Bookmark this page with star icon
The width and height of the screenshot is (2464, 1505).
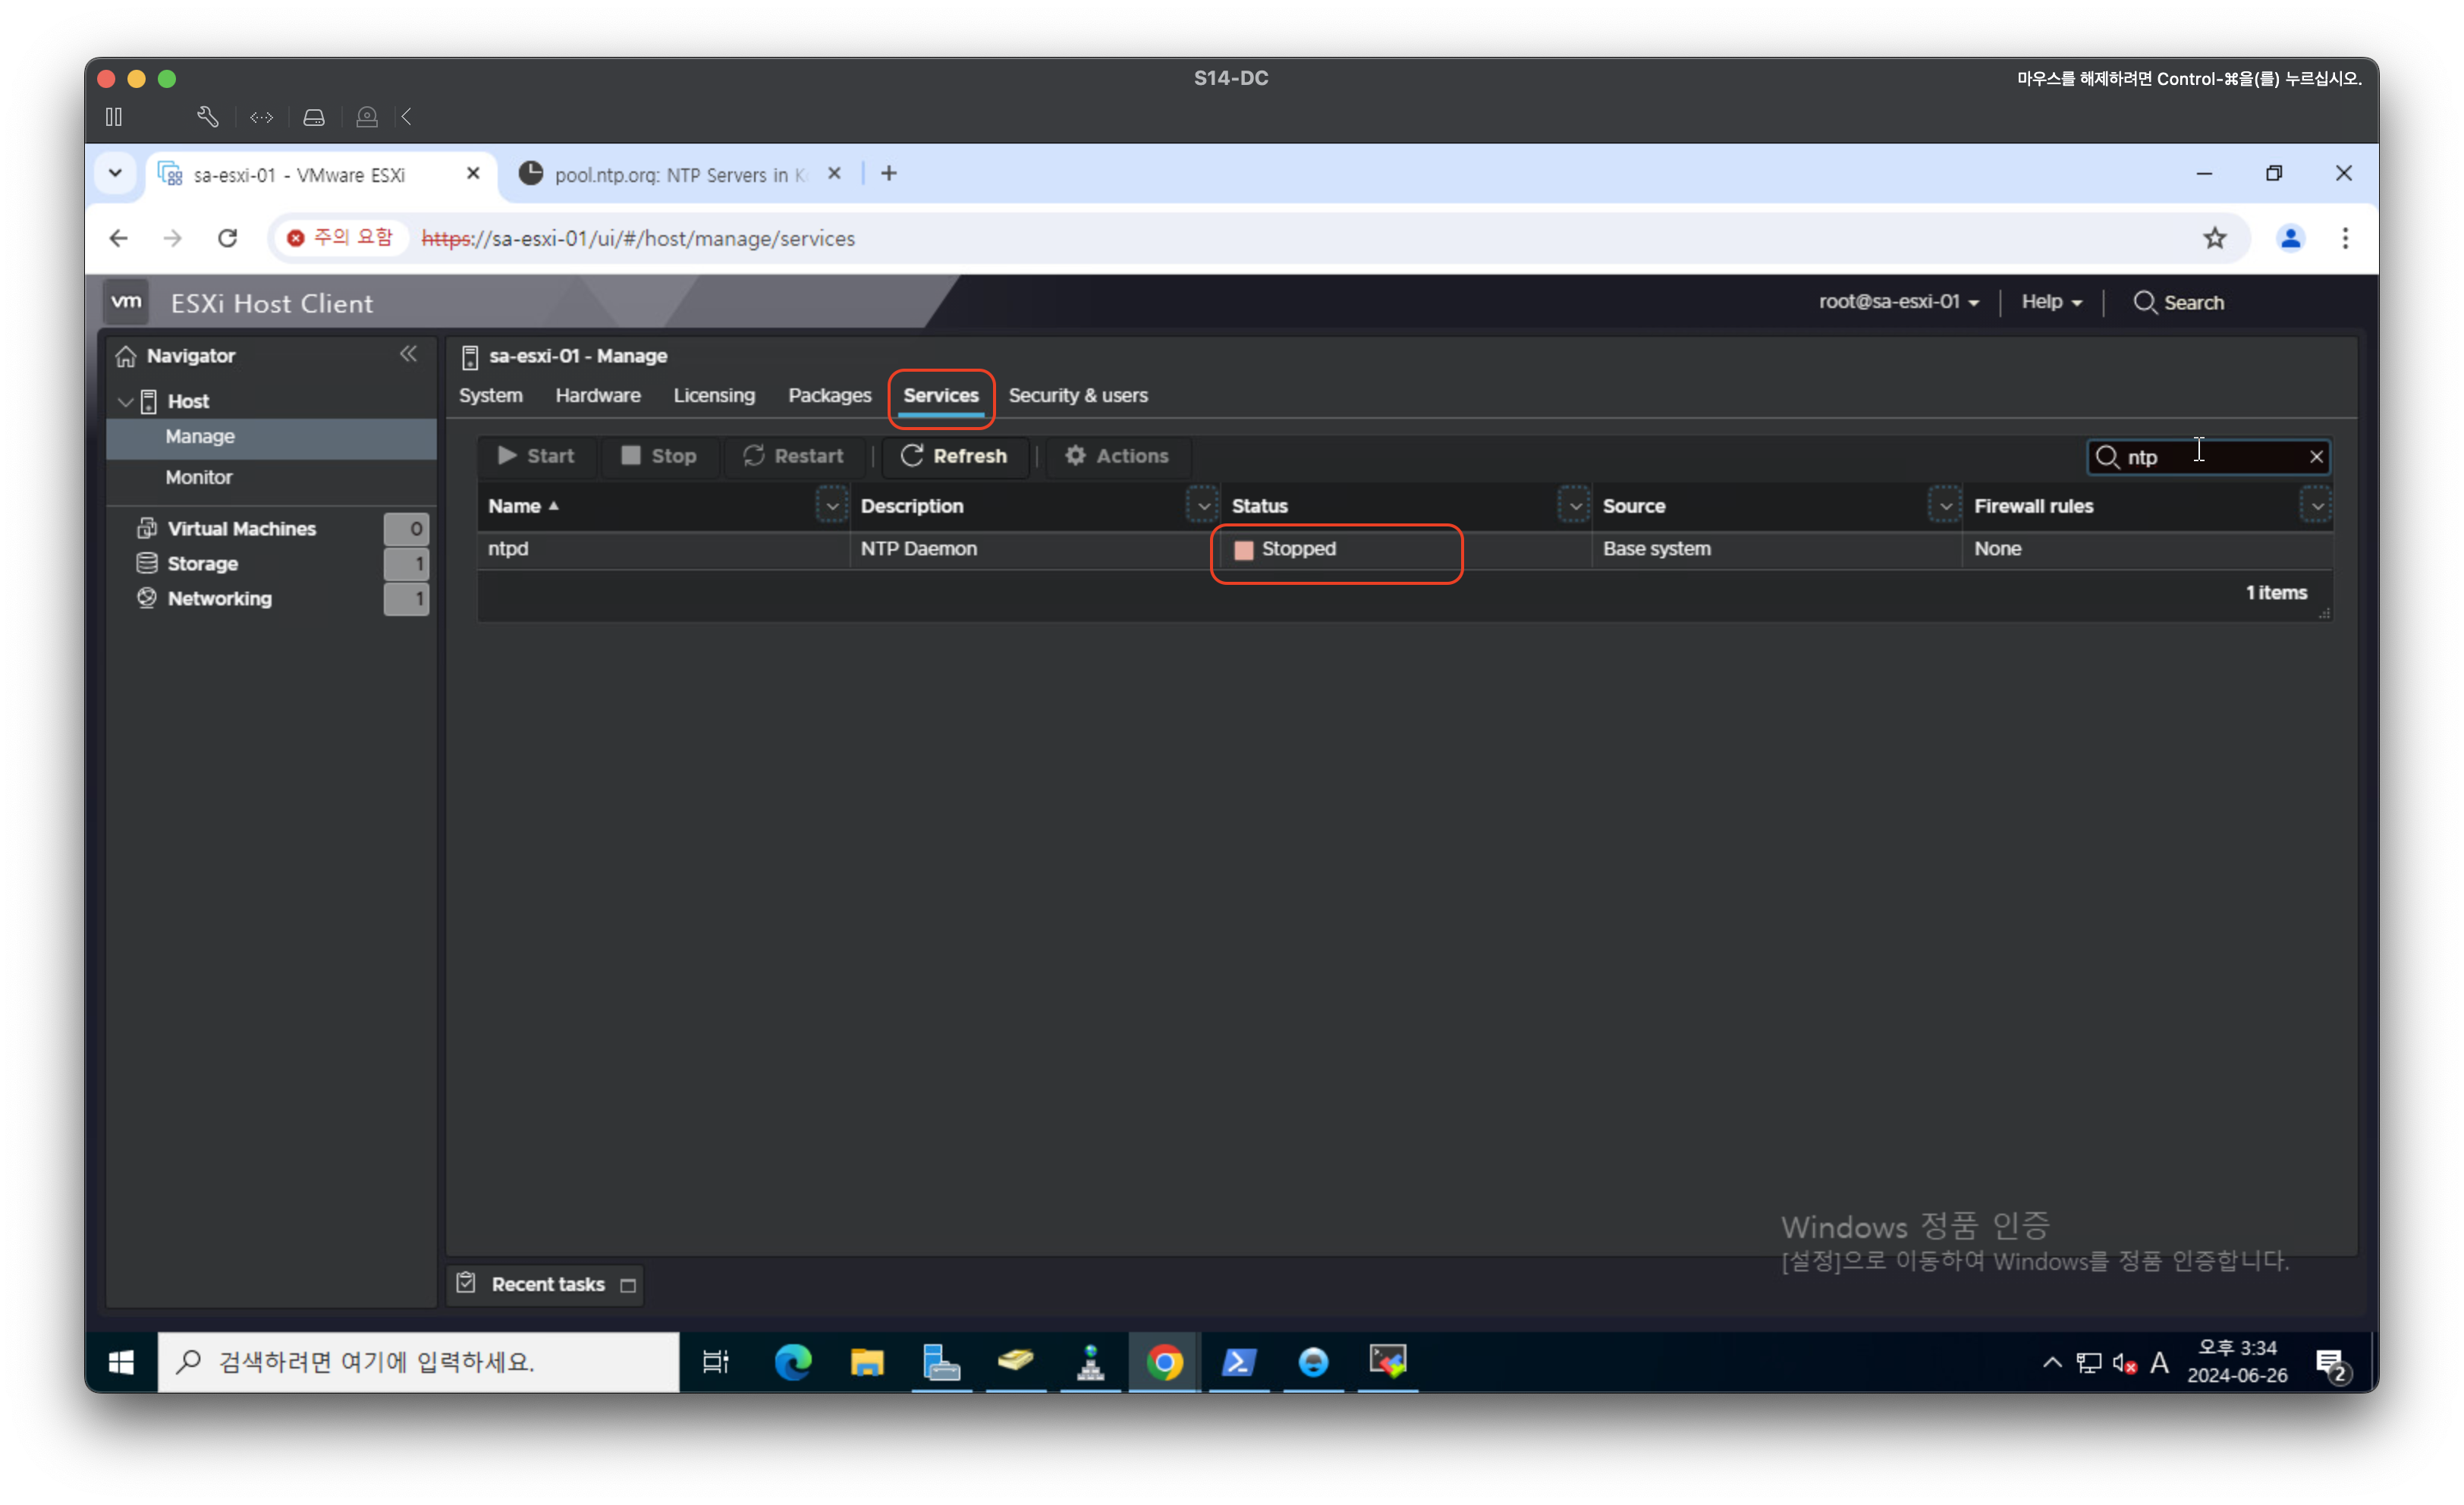pos(2215,238)
